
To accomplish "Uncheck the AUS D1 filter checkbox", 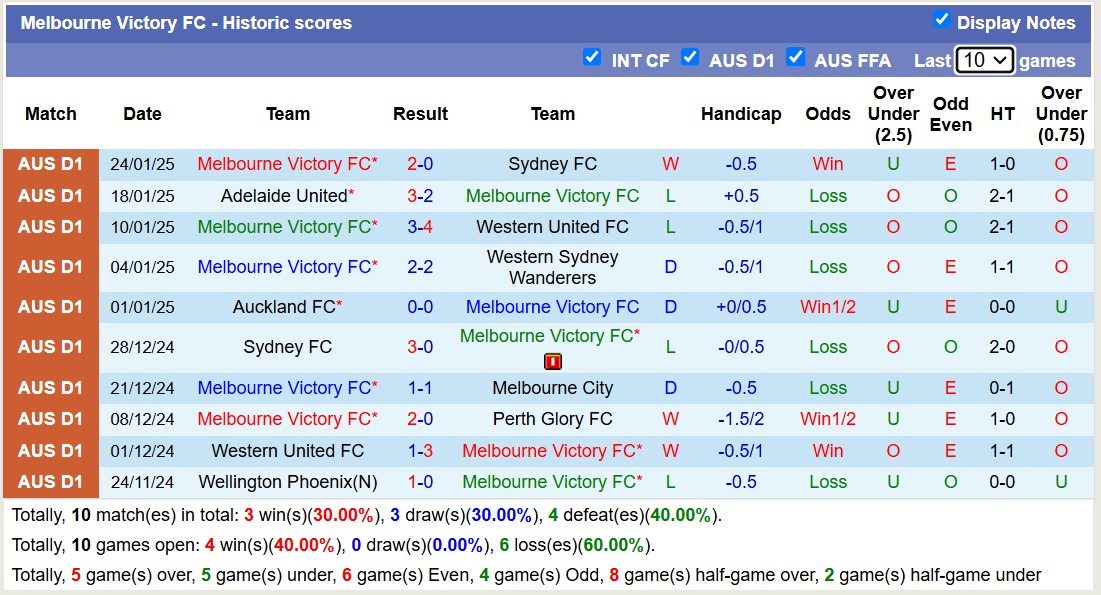I will point(691,58).
